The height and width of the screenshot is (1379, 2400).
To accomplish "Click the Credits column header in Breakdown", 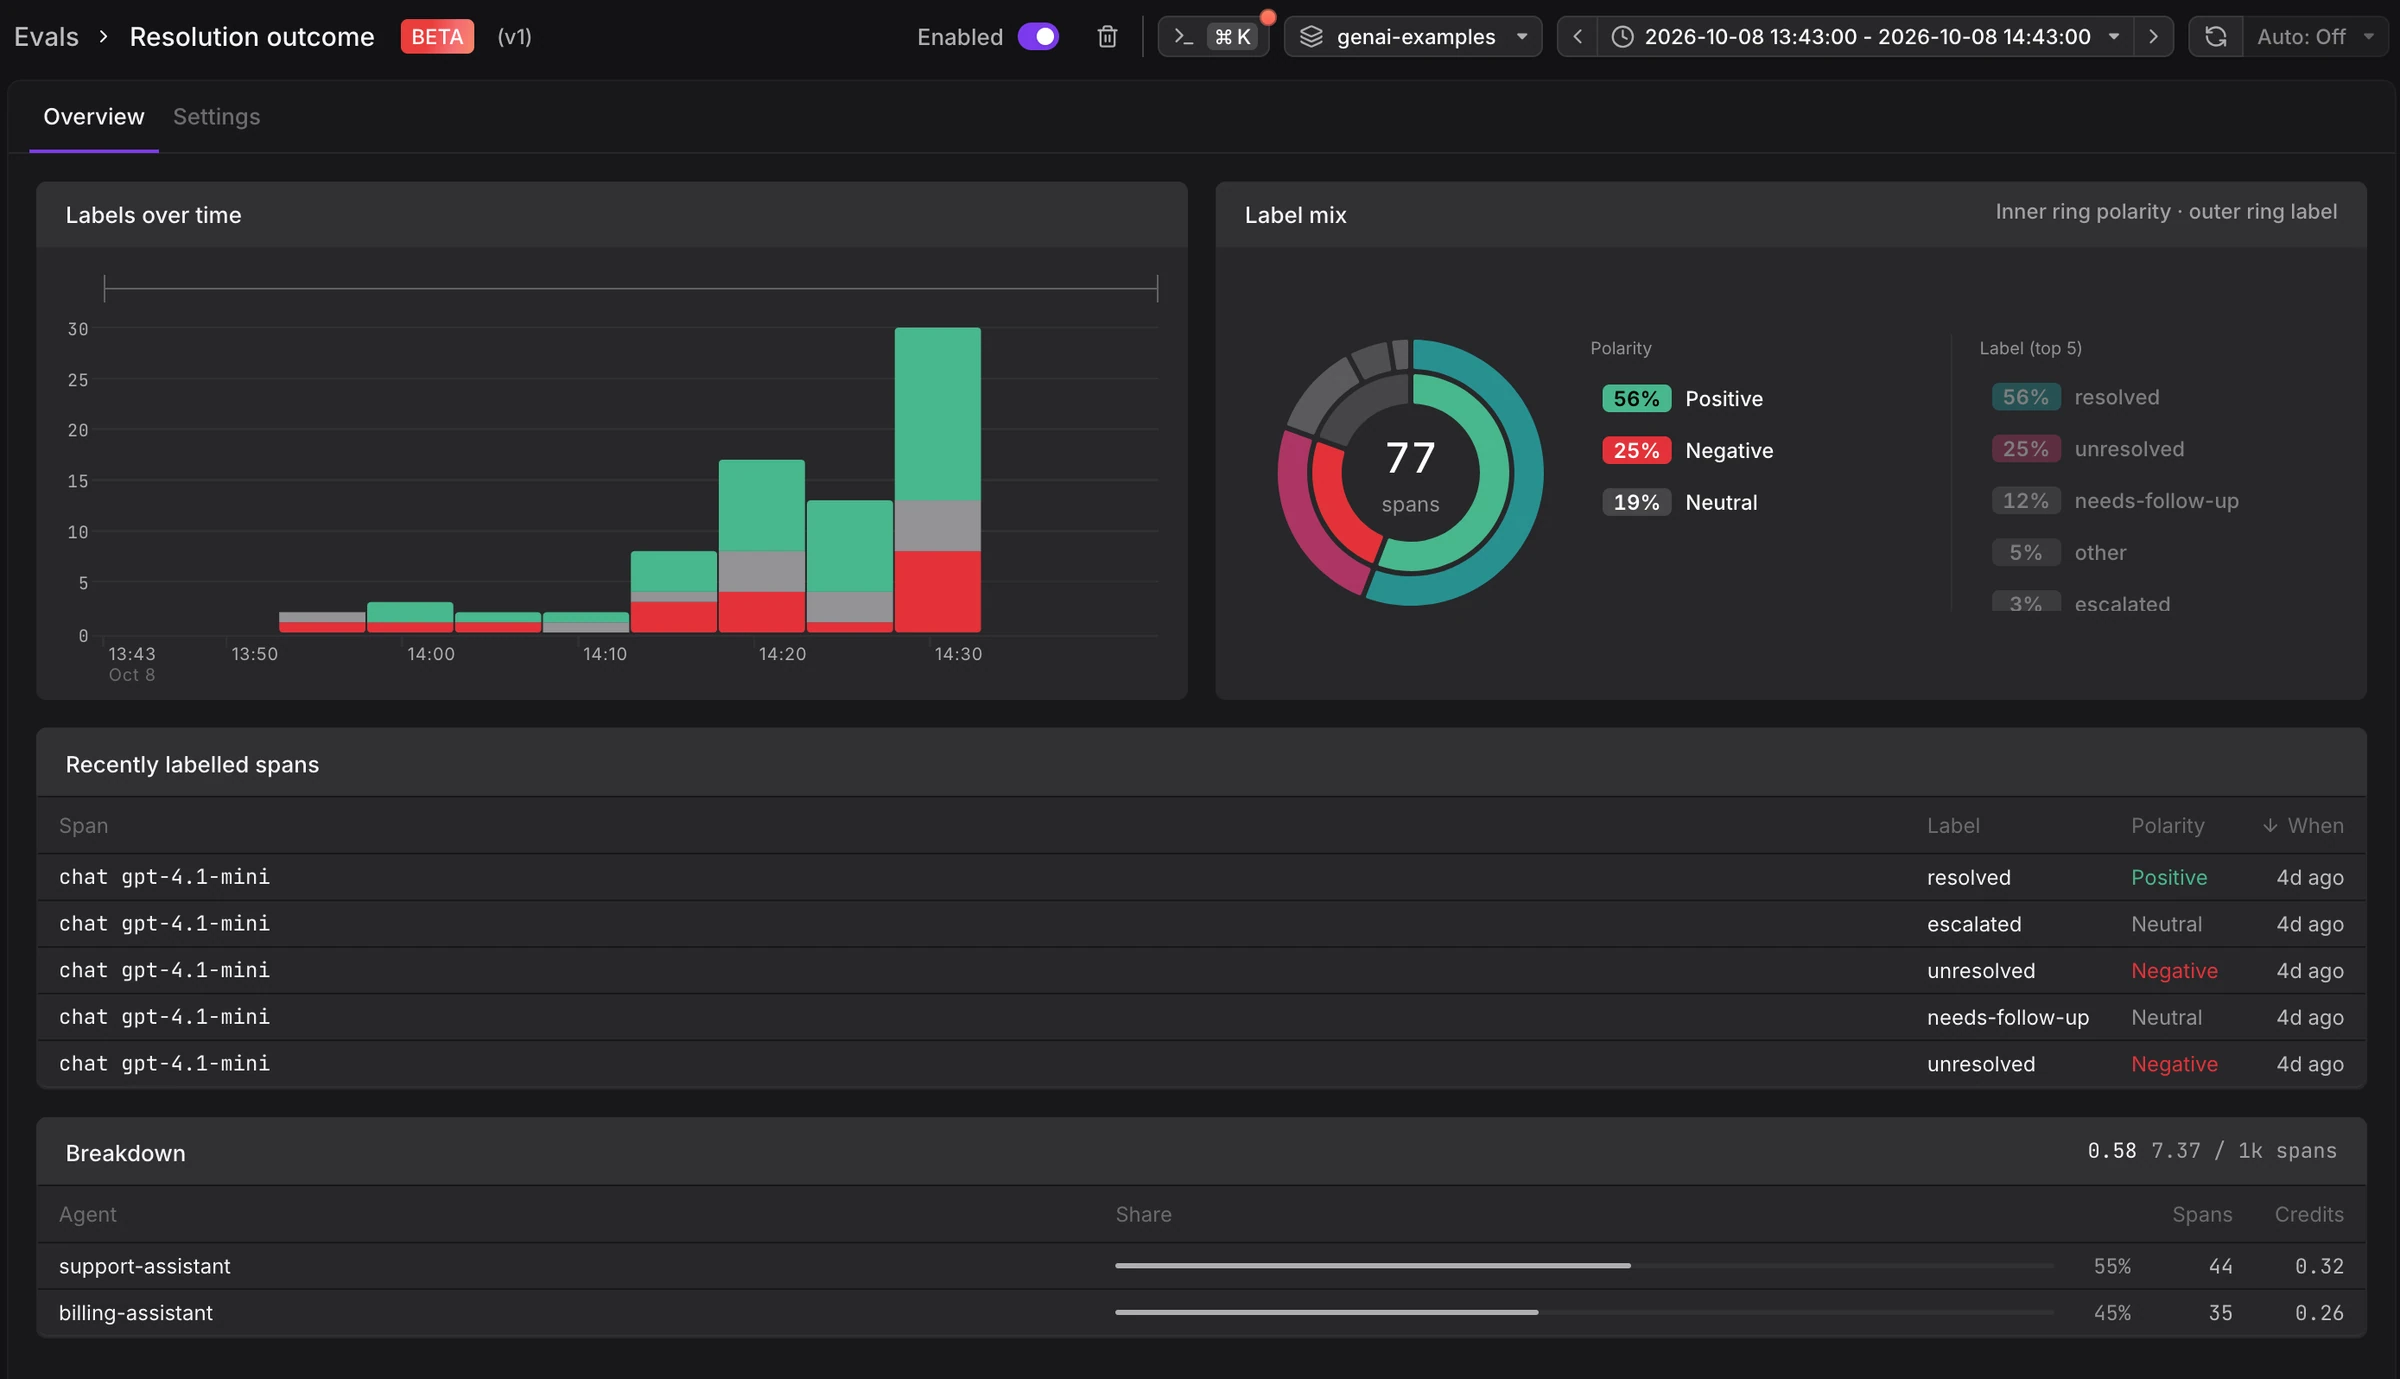I will click(x=2309, y=1215).
